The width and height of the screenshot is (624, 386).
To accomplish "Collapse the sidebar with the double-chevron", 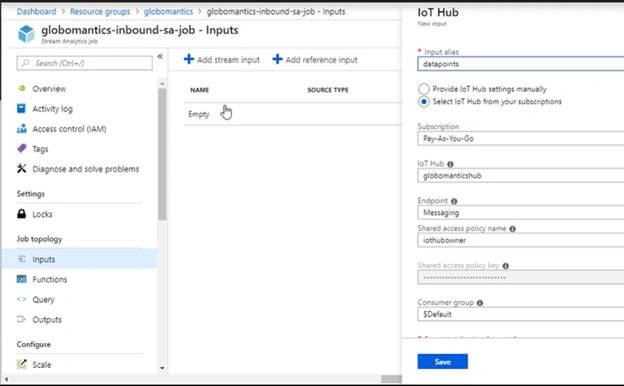I will tap(160, 57).
